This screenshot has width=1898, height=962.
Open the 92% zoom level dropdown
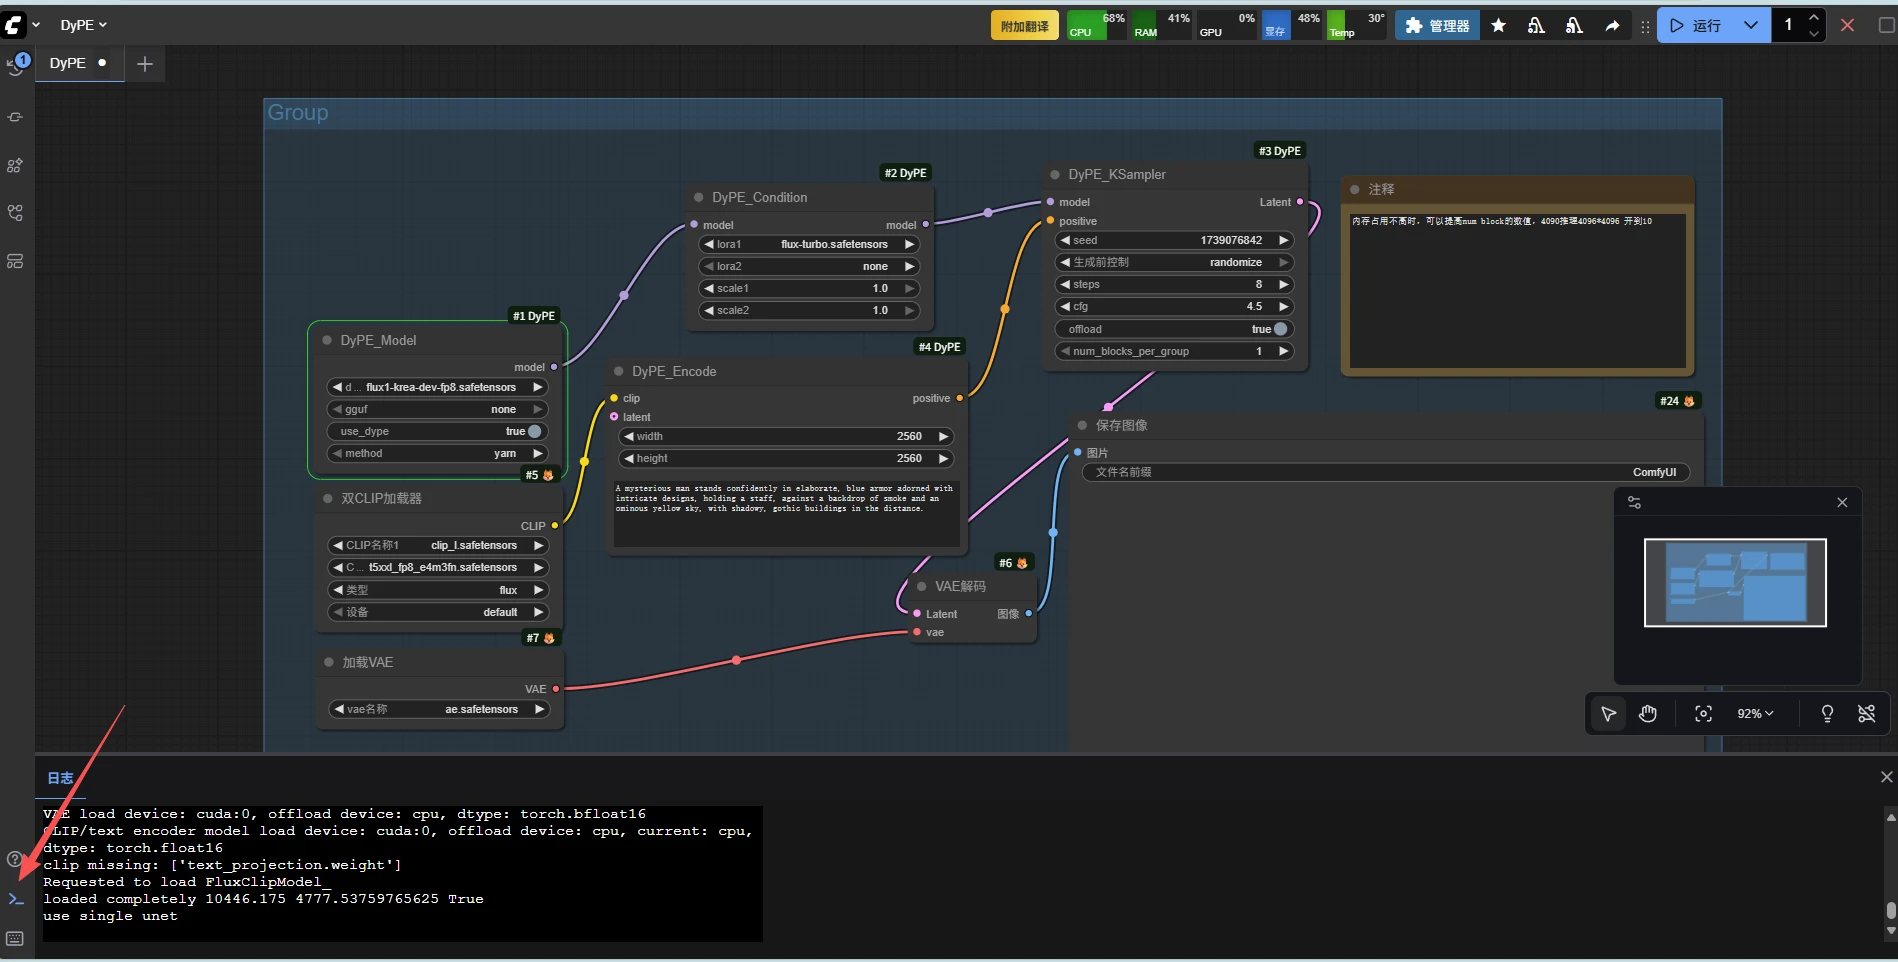tap(1754, 713)
